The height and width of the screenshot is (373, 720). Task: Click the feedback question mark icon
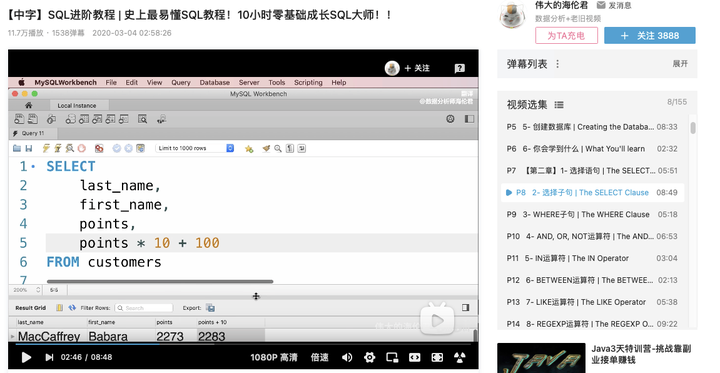tap(459, 68)
